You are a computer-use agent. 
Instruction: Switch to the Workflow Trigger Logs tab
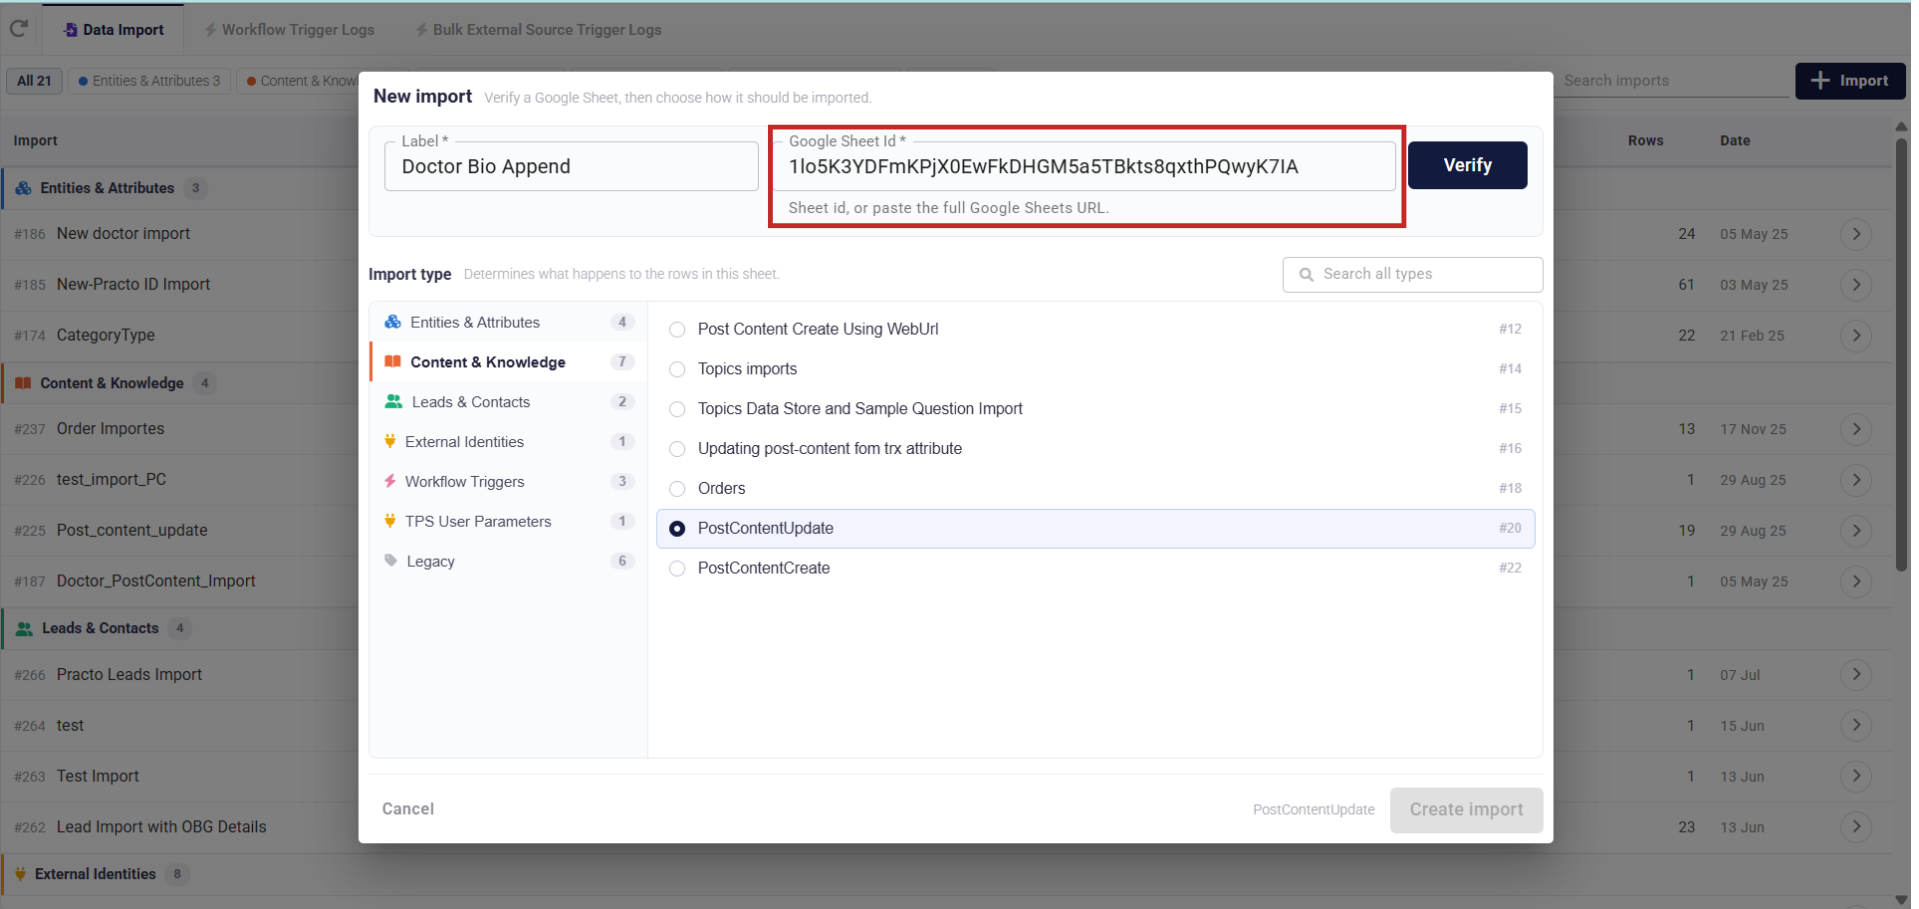[x=289, y=30]
